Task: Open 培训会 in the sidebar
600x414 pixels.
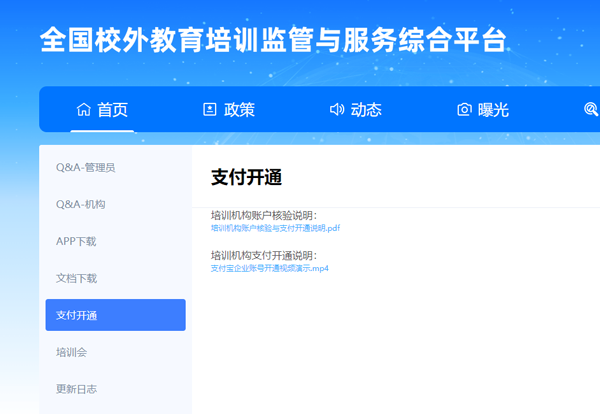Action: (x=73, y=352)
